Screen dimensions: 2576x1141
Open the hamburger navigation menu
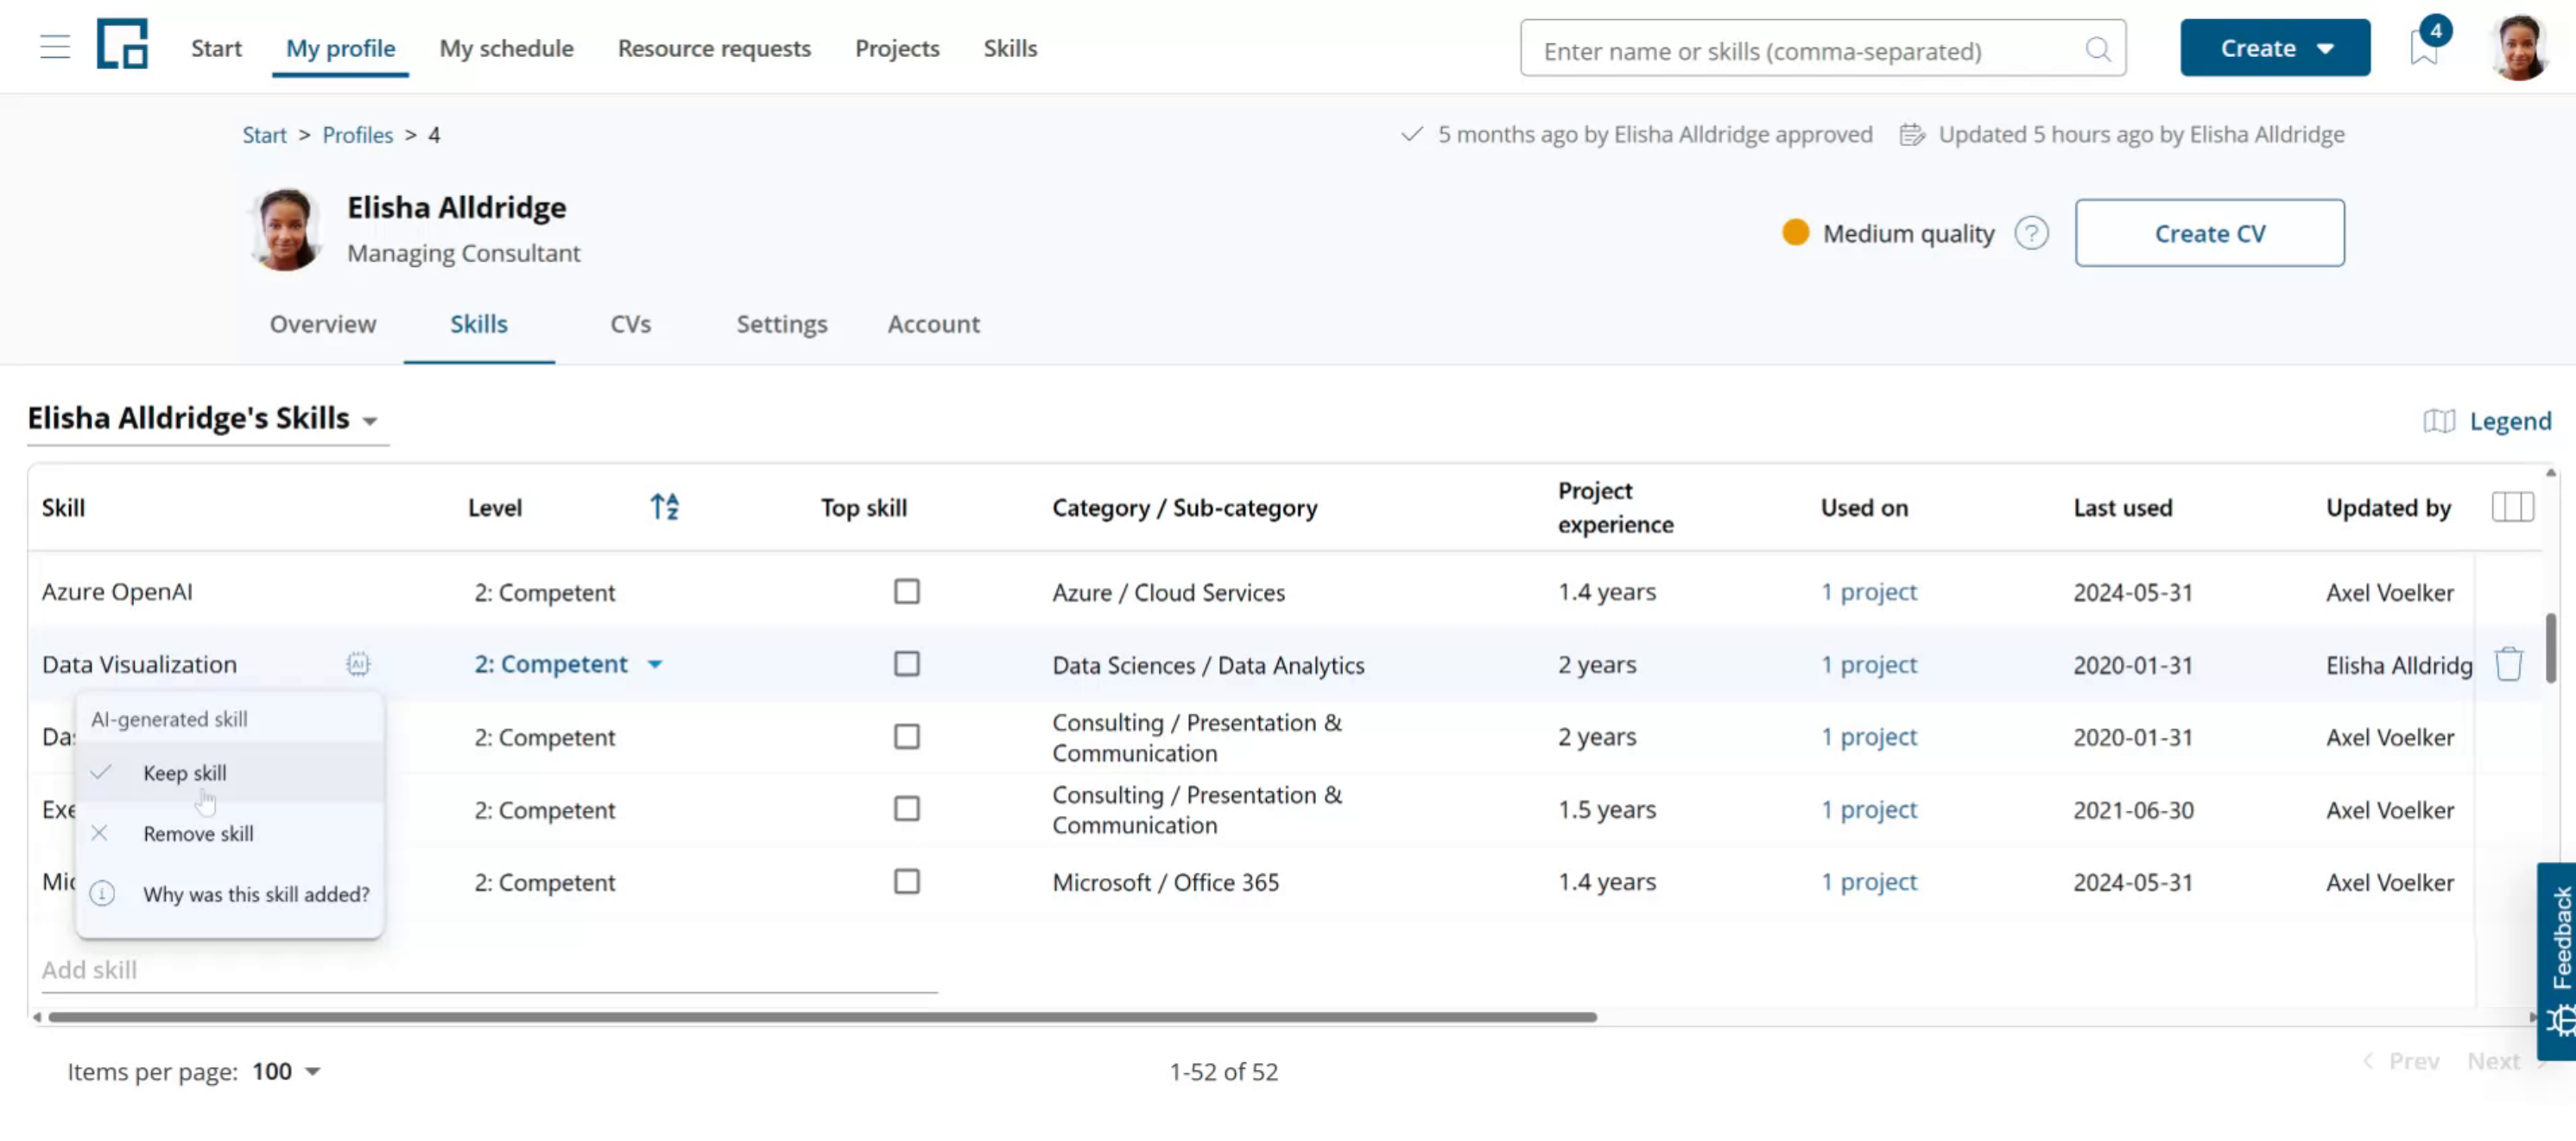pyautogui.click(x=55, y=47)
